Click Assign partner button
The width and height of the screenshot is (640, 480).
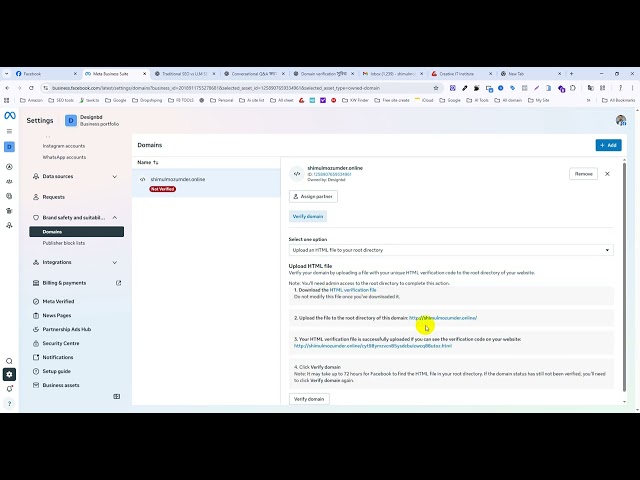pyautogui.click(x=313, y=196)
